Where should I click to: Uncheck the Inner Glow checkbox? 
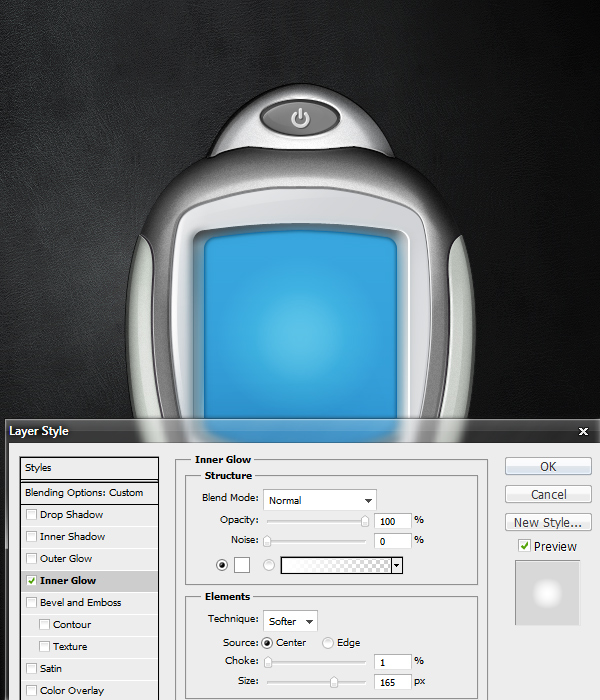coord(31,581)
